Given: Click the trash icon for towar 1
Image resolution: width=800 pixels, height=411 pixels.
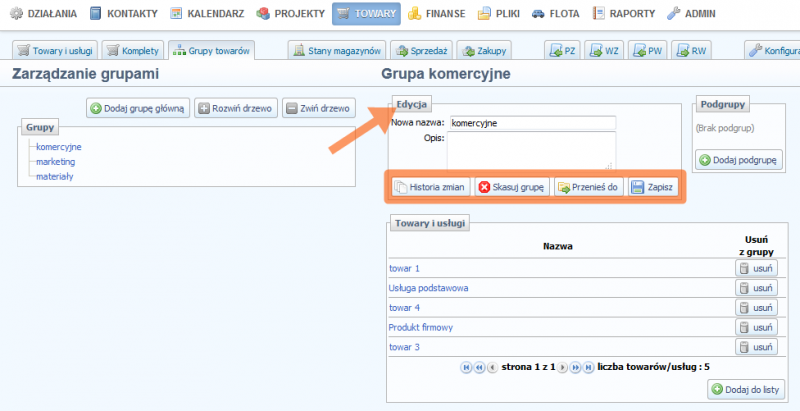Looking at the screenshot, I should (744, 268).
